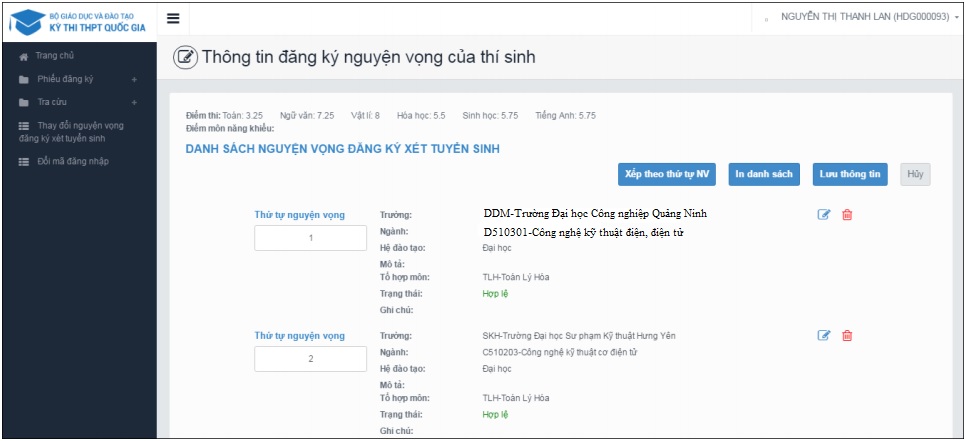Click SKH-Trường Đại học Sư phạm Kỹ thuật Hưng Yên
This screenshot has height=441, width=966.
coord(579,336)
